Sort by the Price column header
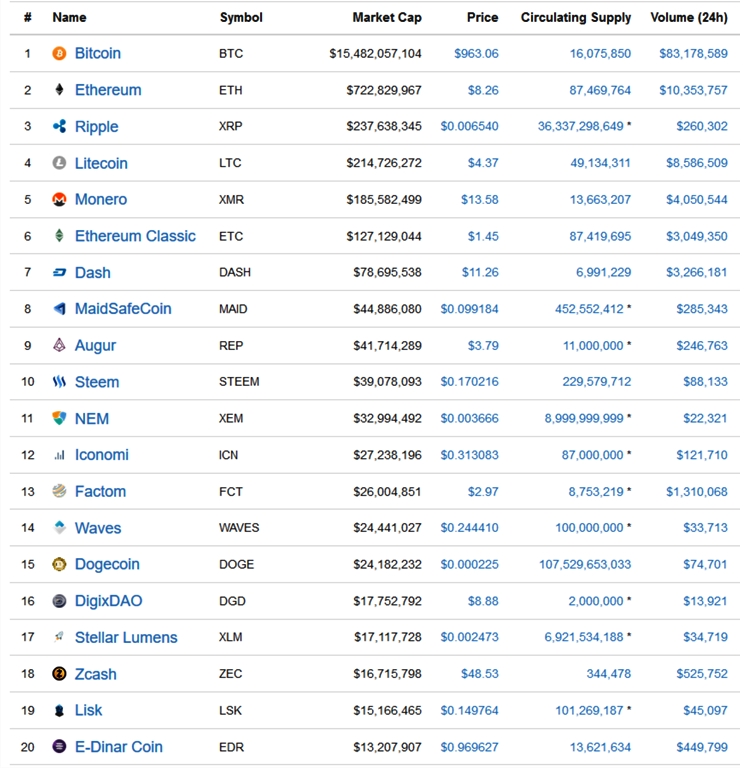The width and height of the screenshot is (740, 768). point(482,17)
